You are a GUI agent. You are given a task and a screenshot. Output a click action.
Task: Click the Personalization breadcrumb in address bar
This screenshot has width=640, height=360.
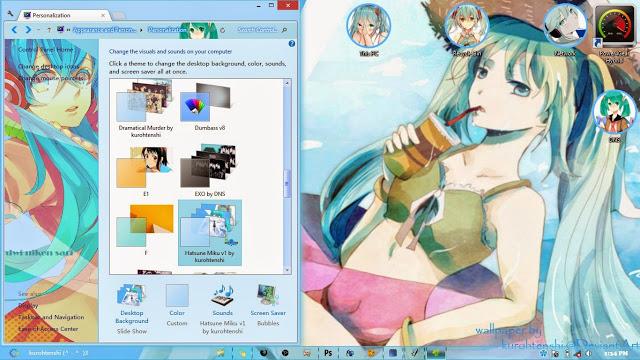point(167,30)
